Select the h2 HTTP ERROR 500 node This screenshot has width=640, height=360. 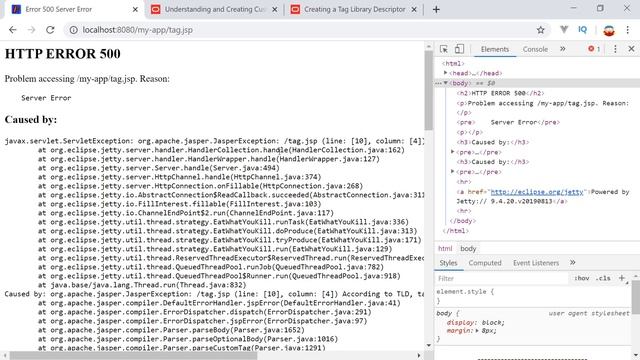[500, 93]
